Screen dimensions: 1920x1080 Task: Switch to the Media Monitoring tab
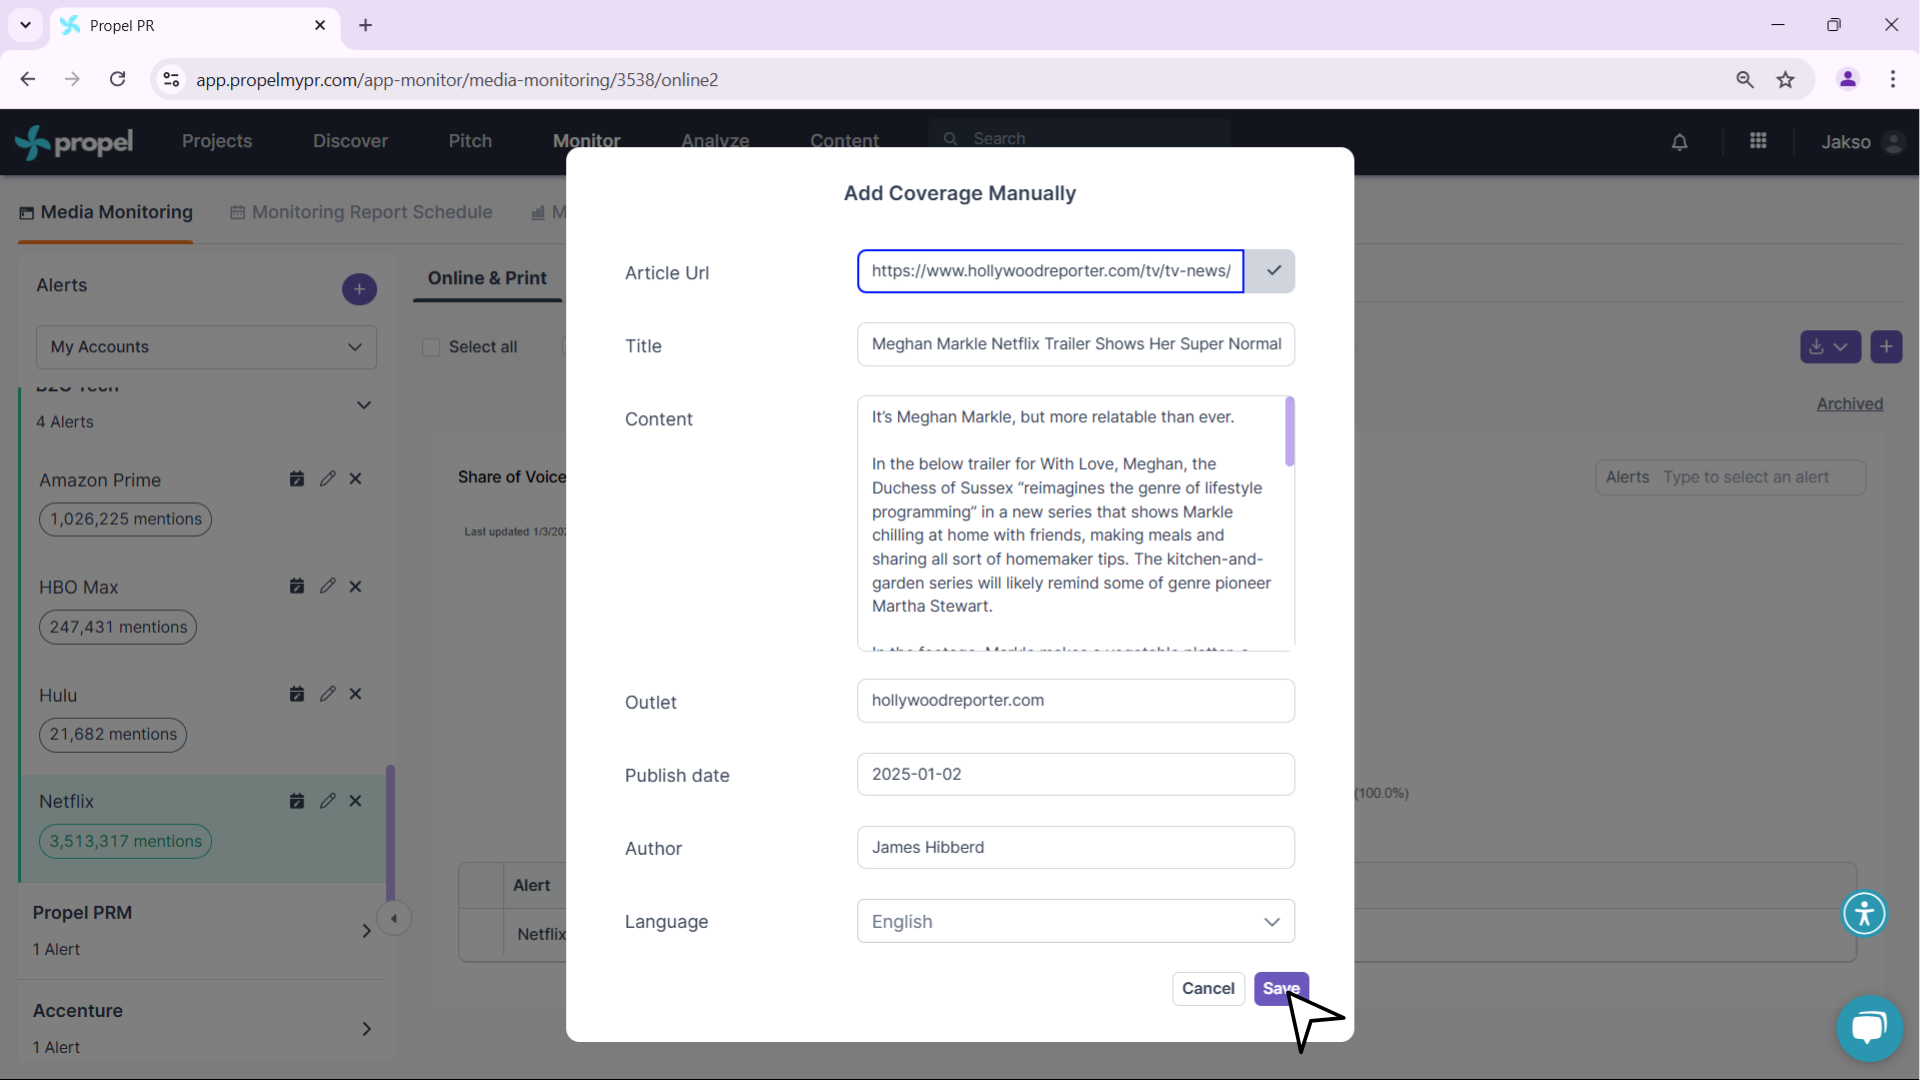click(106, 212)
